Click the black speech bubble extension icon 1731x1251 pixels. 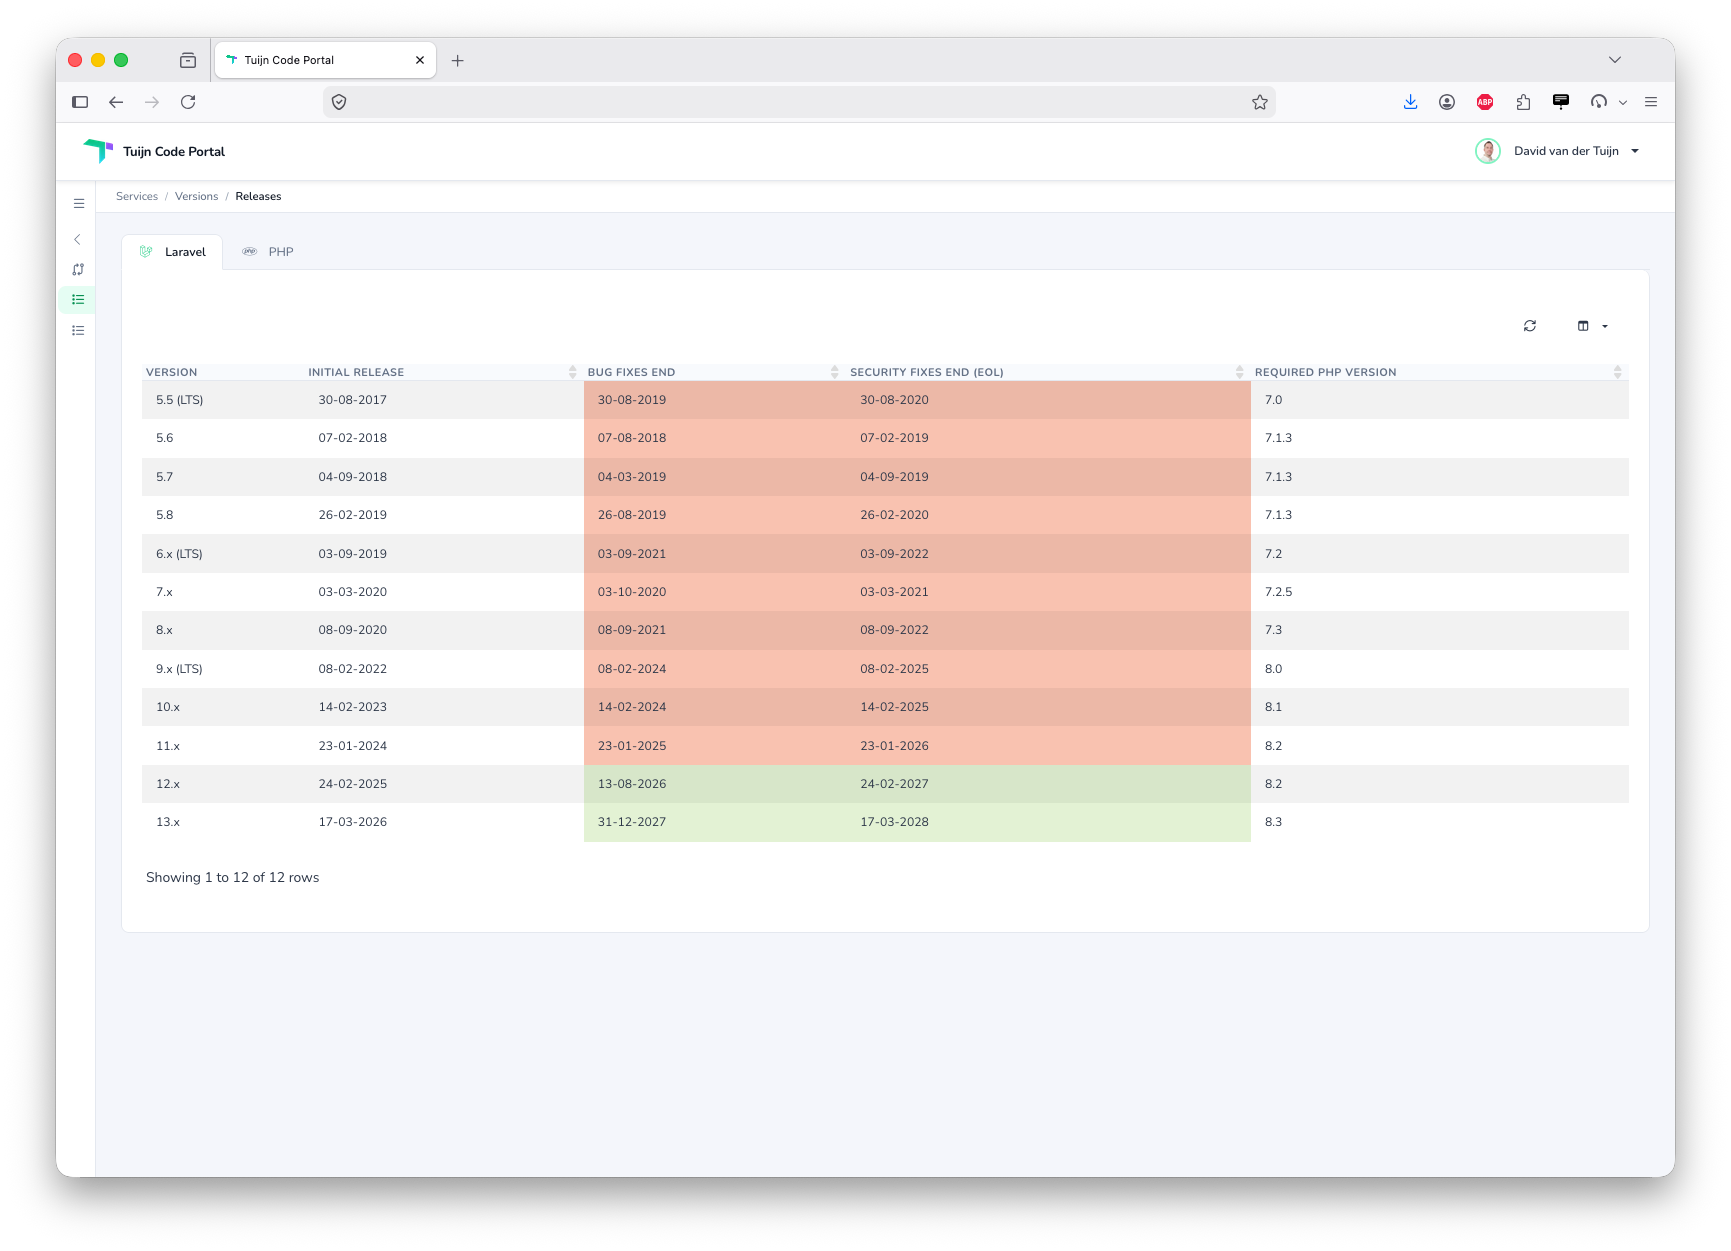tap(1561, 102)
